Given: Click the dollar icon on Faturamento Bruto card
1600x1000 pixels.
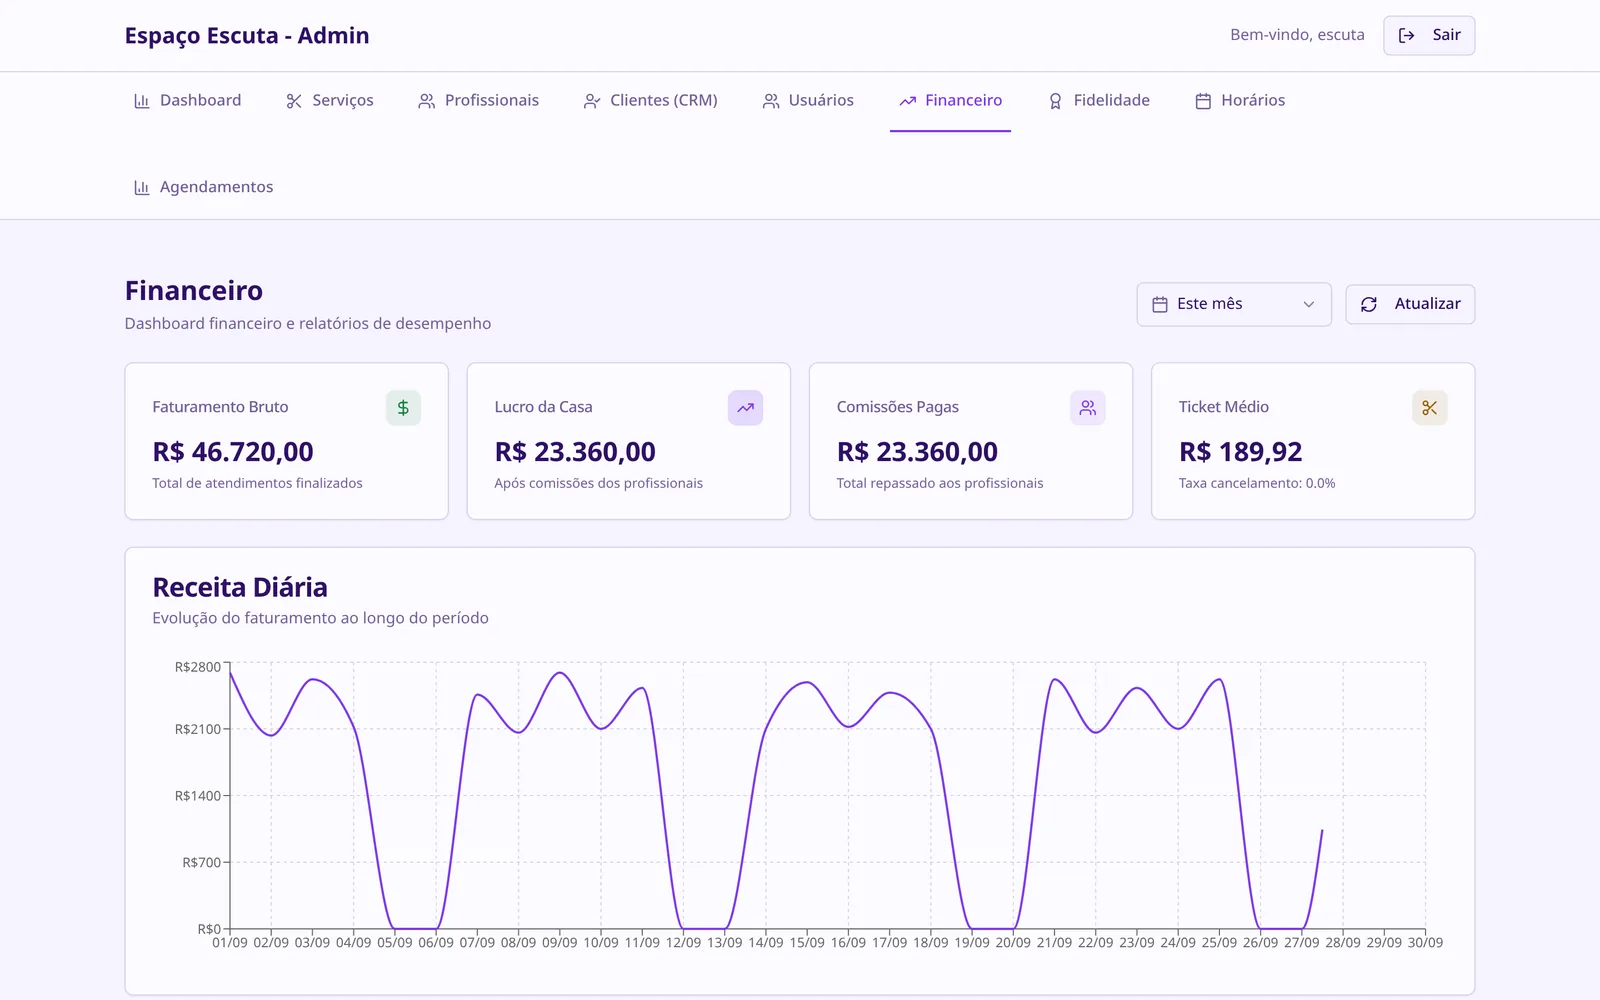Looking at the screenshot, I should (x=403, y=408).
